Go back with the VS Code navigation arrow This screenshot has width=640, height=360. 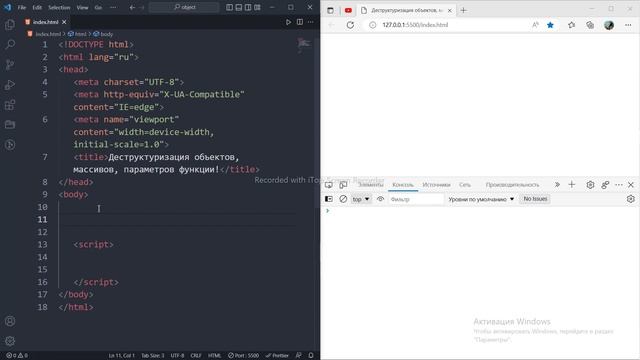click(x=132, y=7)
